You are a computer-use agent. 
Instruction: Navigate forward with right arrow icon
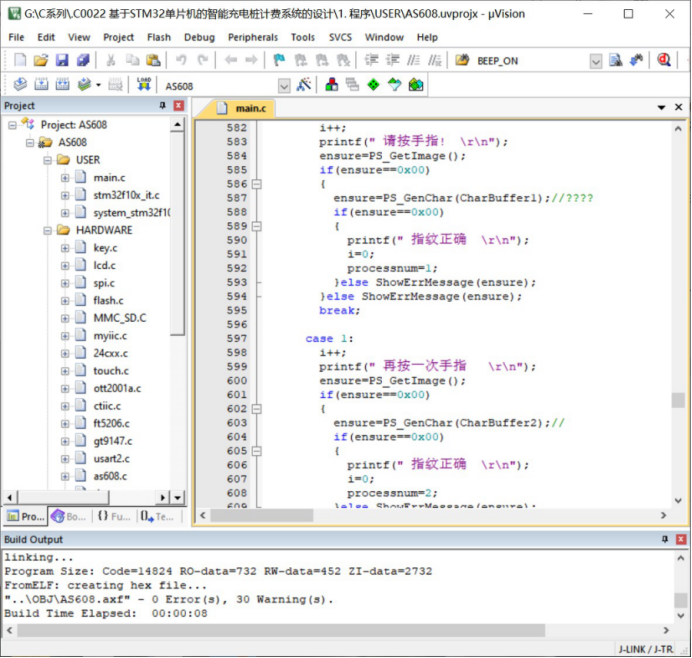pos(252,60)
